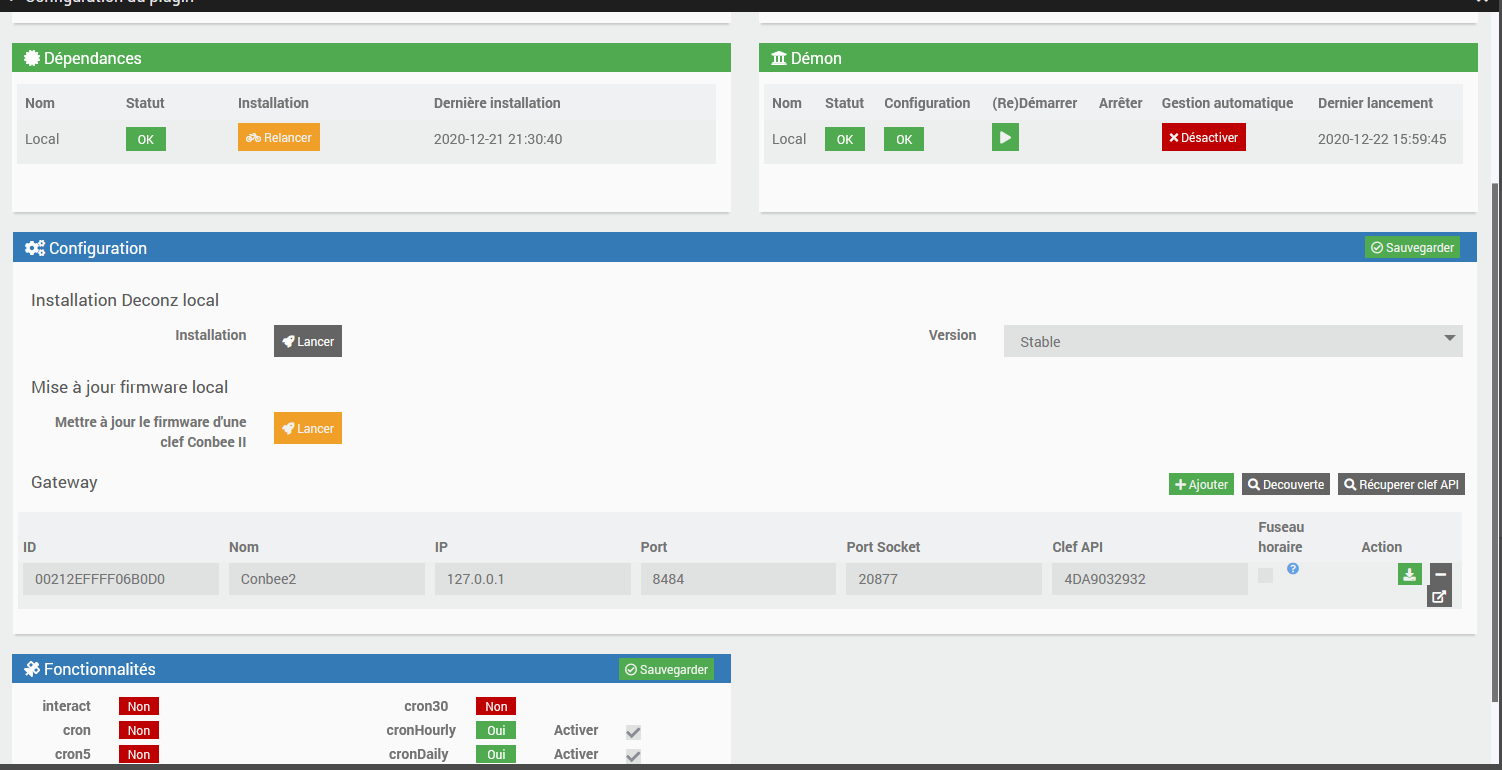This screenshot has height=770, width=1502.
Task: Download the Conbee2 gateway configuration
Action: coord(1409,574)
